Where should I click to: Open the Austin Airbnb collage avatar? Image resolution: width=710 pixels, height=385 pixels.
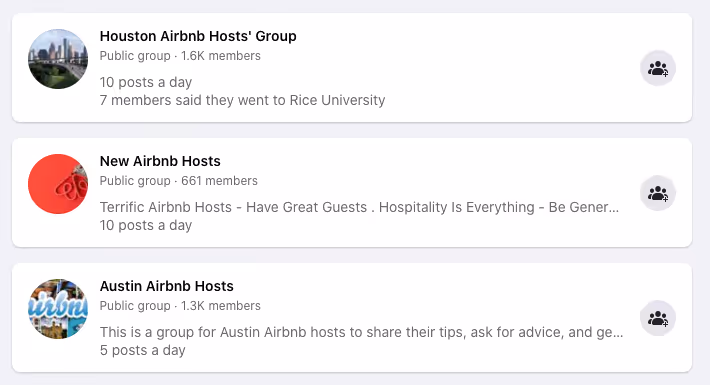click(58, 309)
